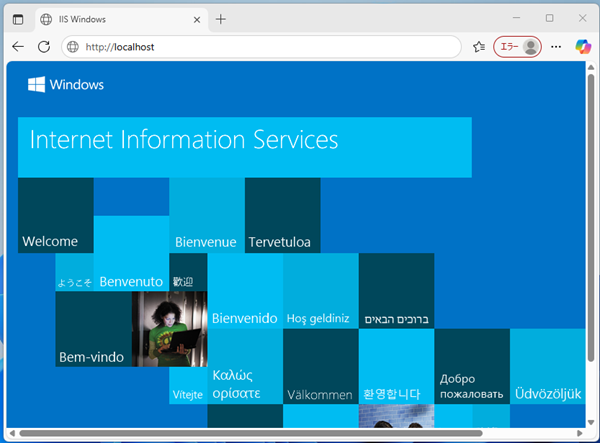Click the woman with laptop photo

(x=170, y=329)
